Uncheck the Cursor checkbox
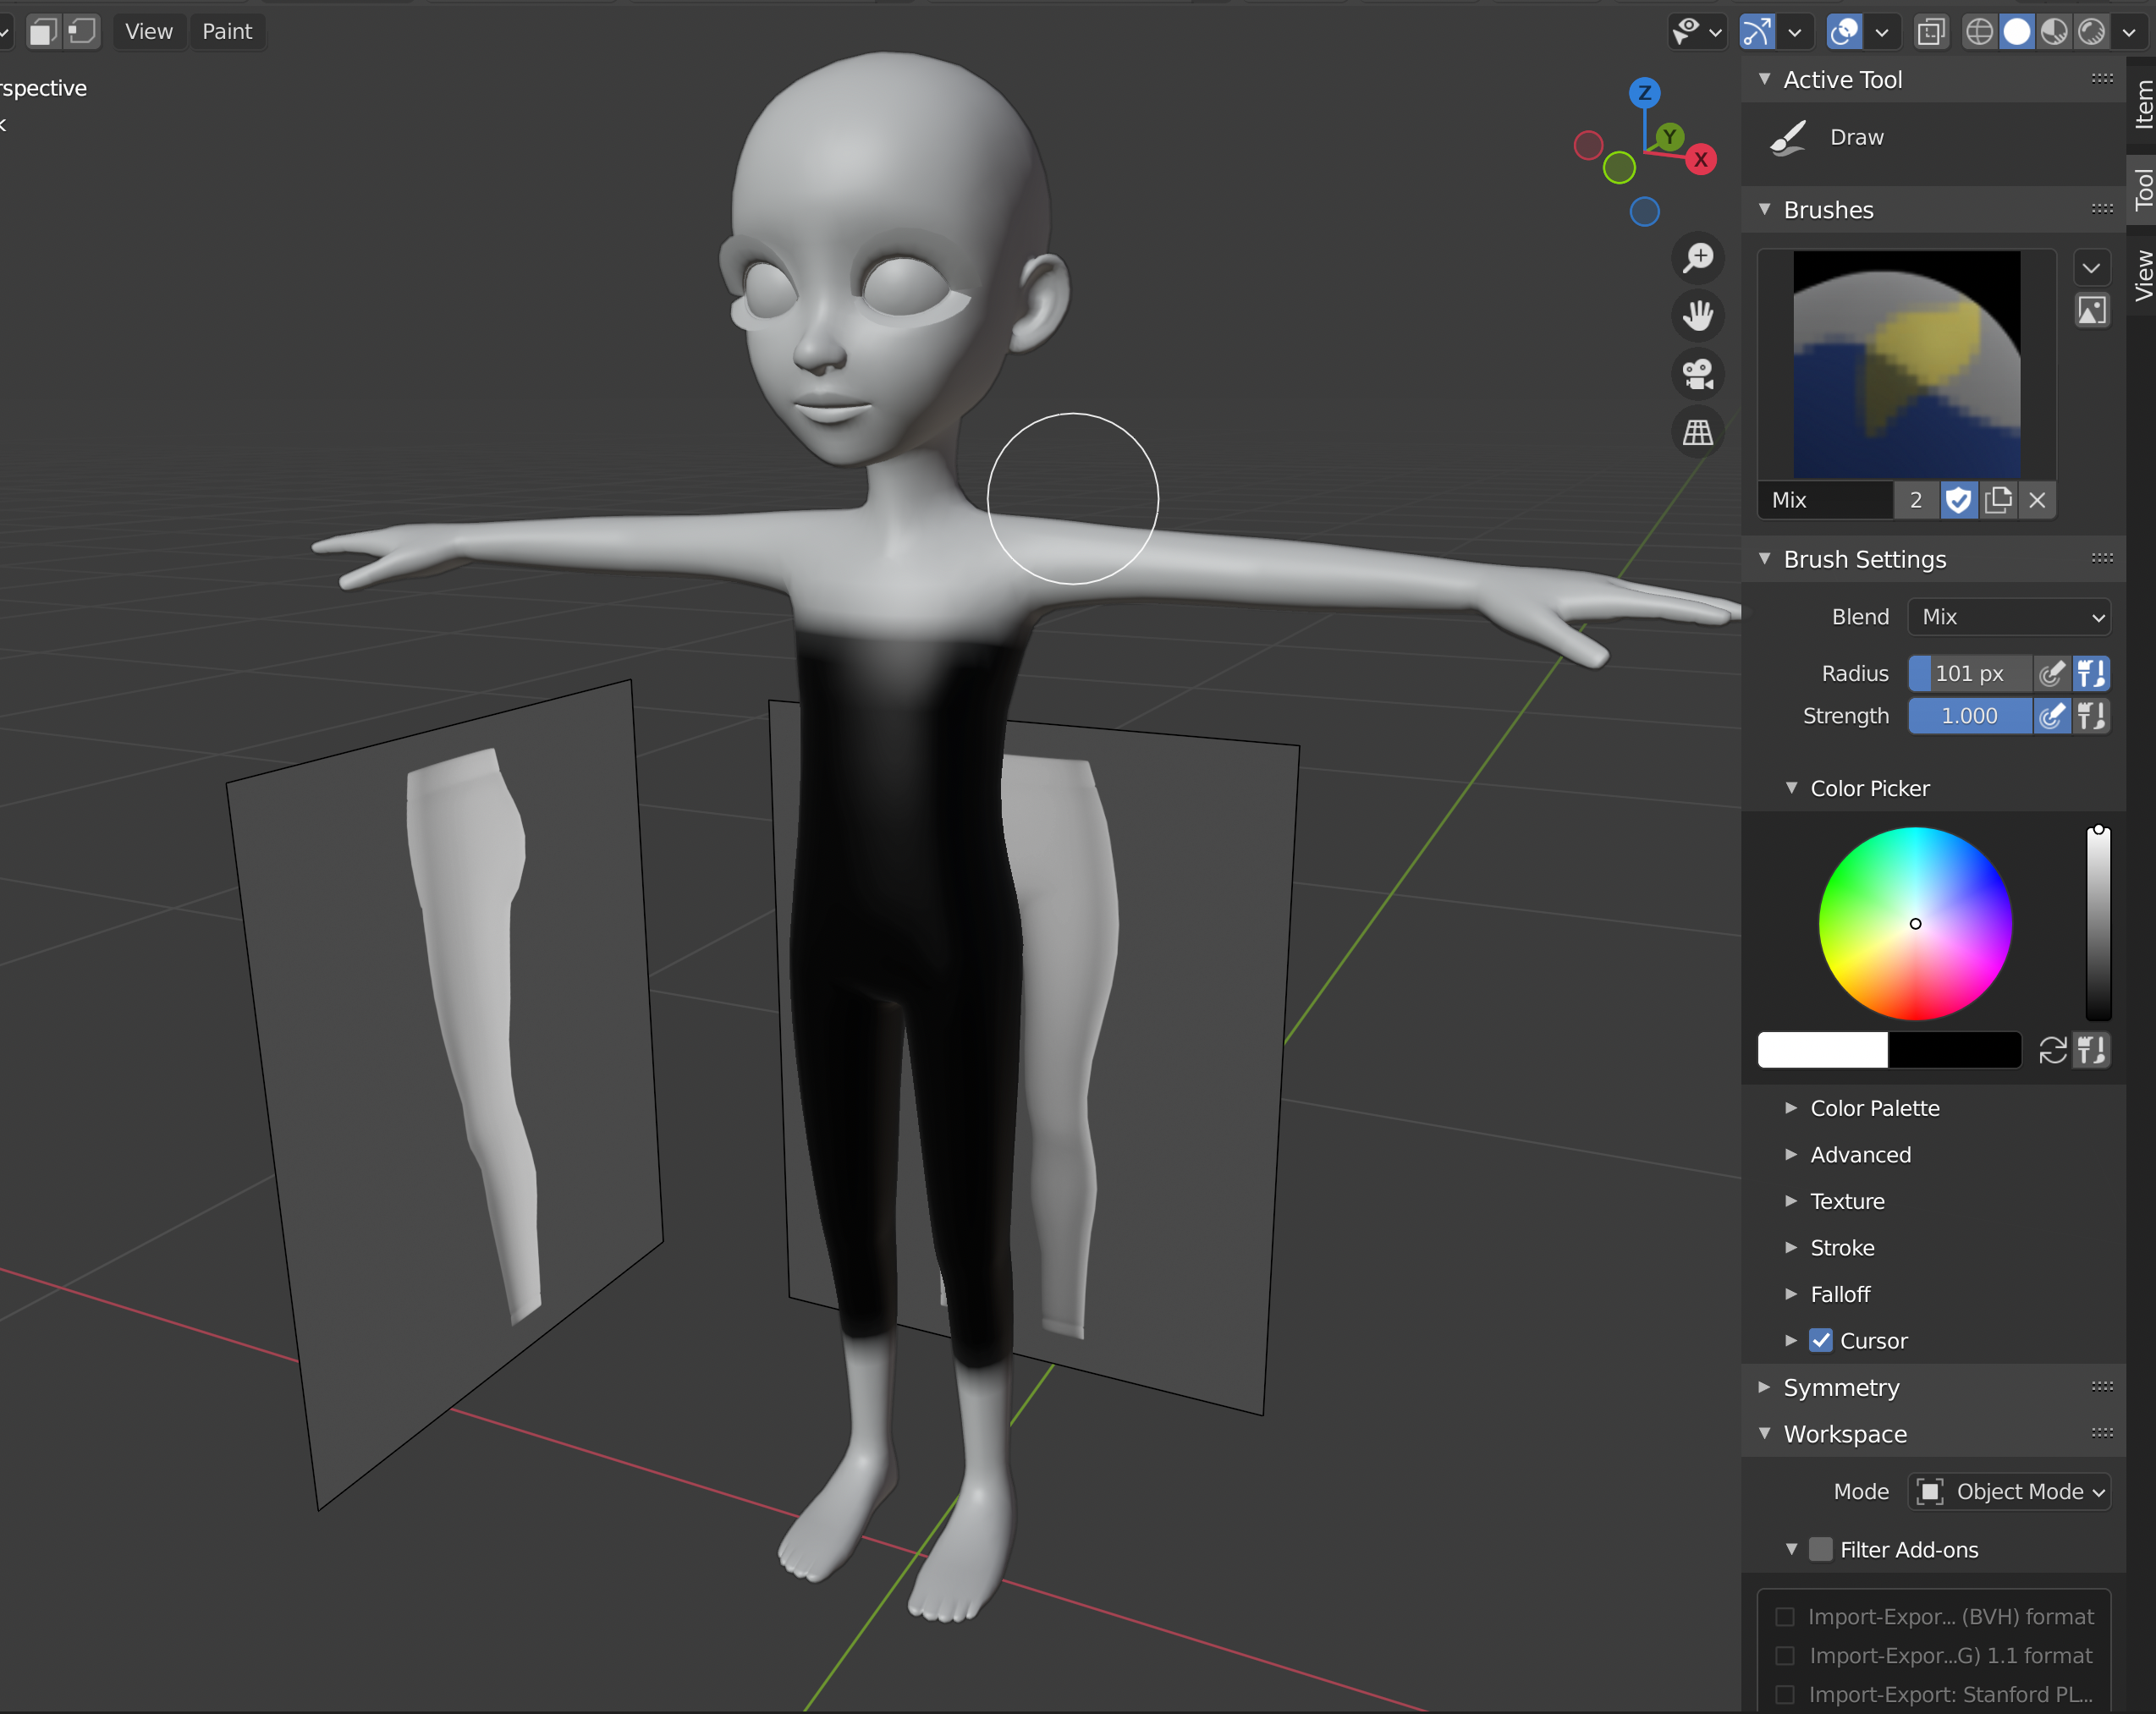 pos(1821,1341)
